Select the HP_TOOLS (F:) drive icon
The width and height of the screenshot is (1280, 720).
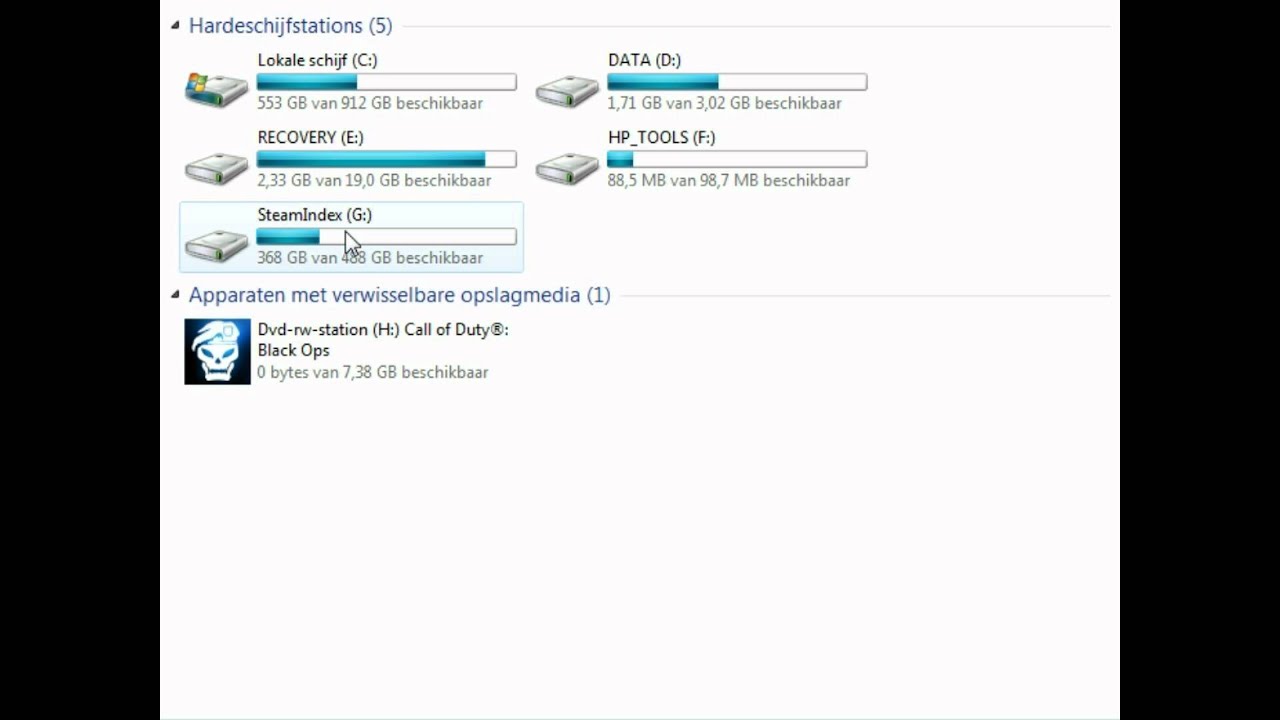pos(567,168)
